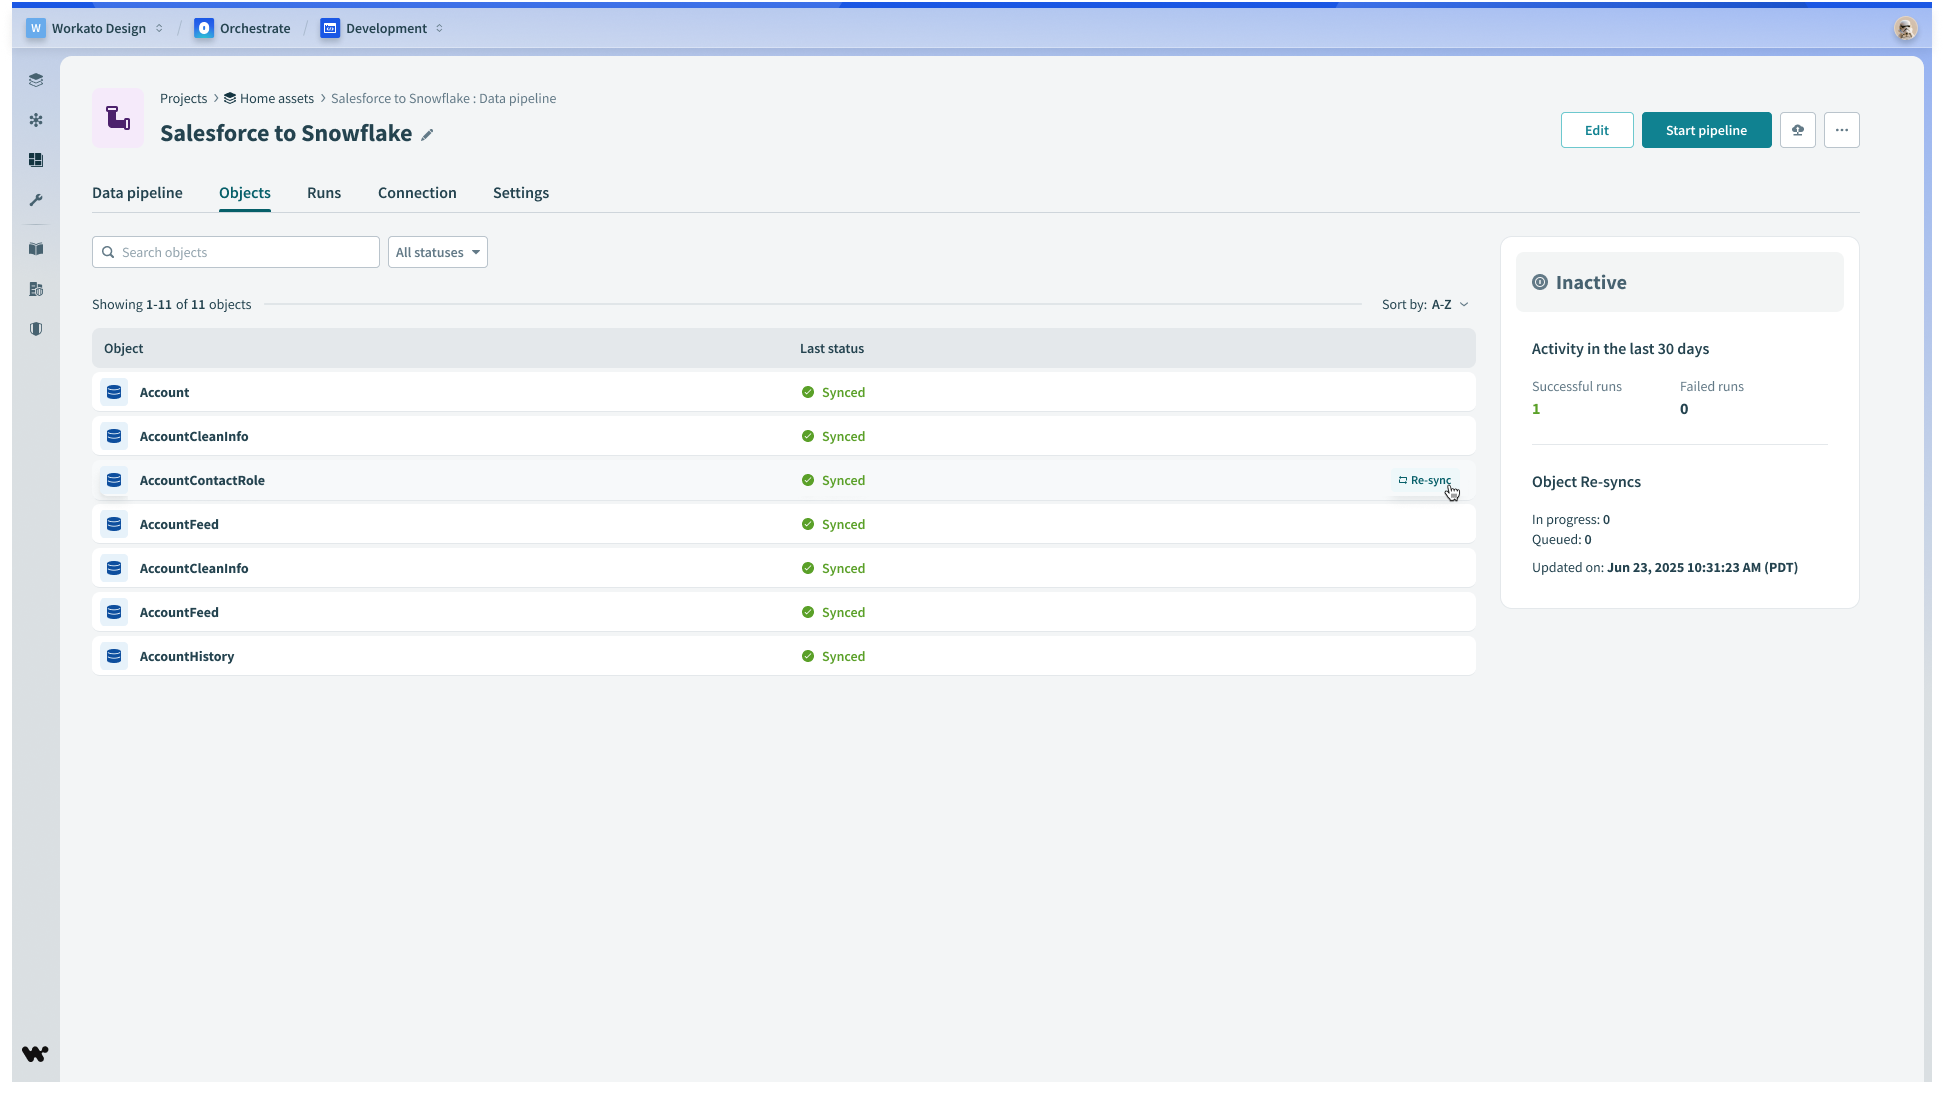The image size is (1944, 1108).
Task: Open the open-book library sidebar icon
Action: (x=36, y=249)
